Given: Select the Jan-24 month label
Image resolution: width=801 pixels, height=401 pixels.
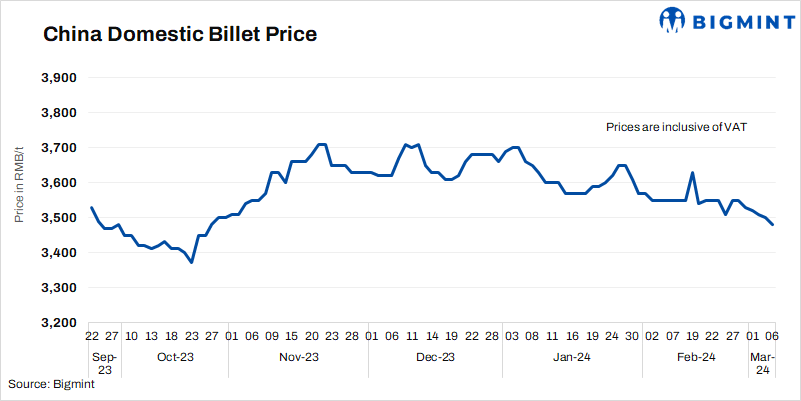Looking at the screenshot, I should (568, 357).
